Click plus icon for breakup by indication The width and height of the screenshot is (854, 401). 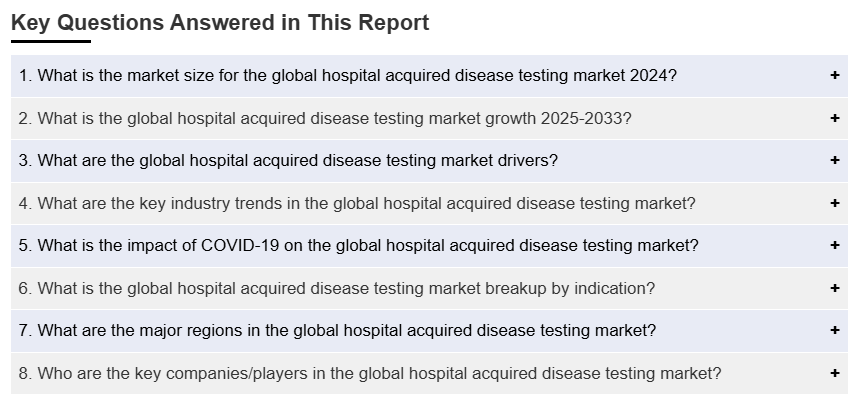(x=835, y=288)
